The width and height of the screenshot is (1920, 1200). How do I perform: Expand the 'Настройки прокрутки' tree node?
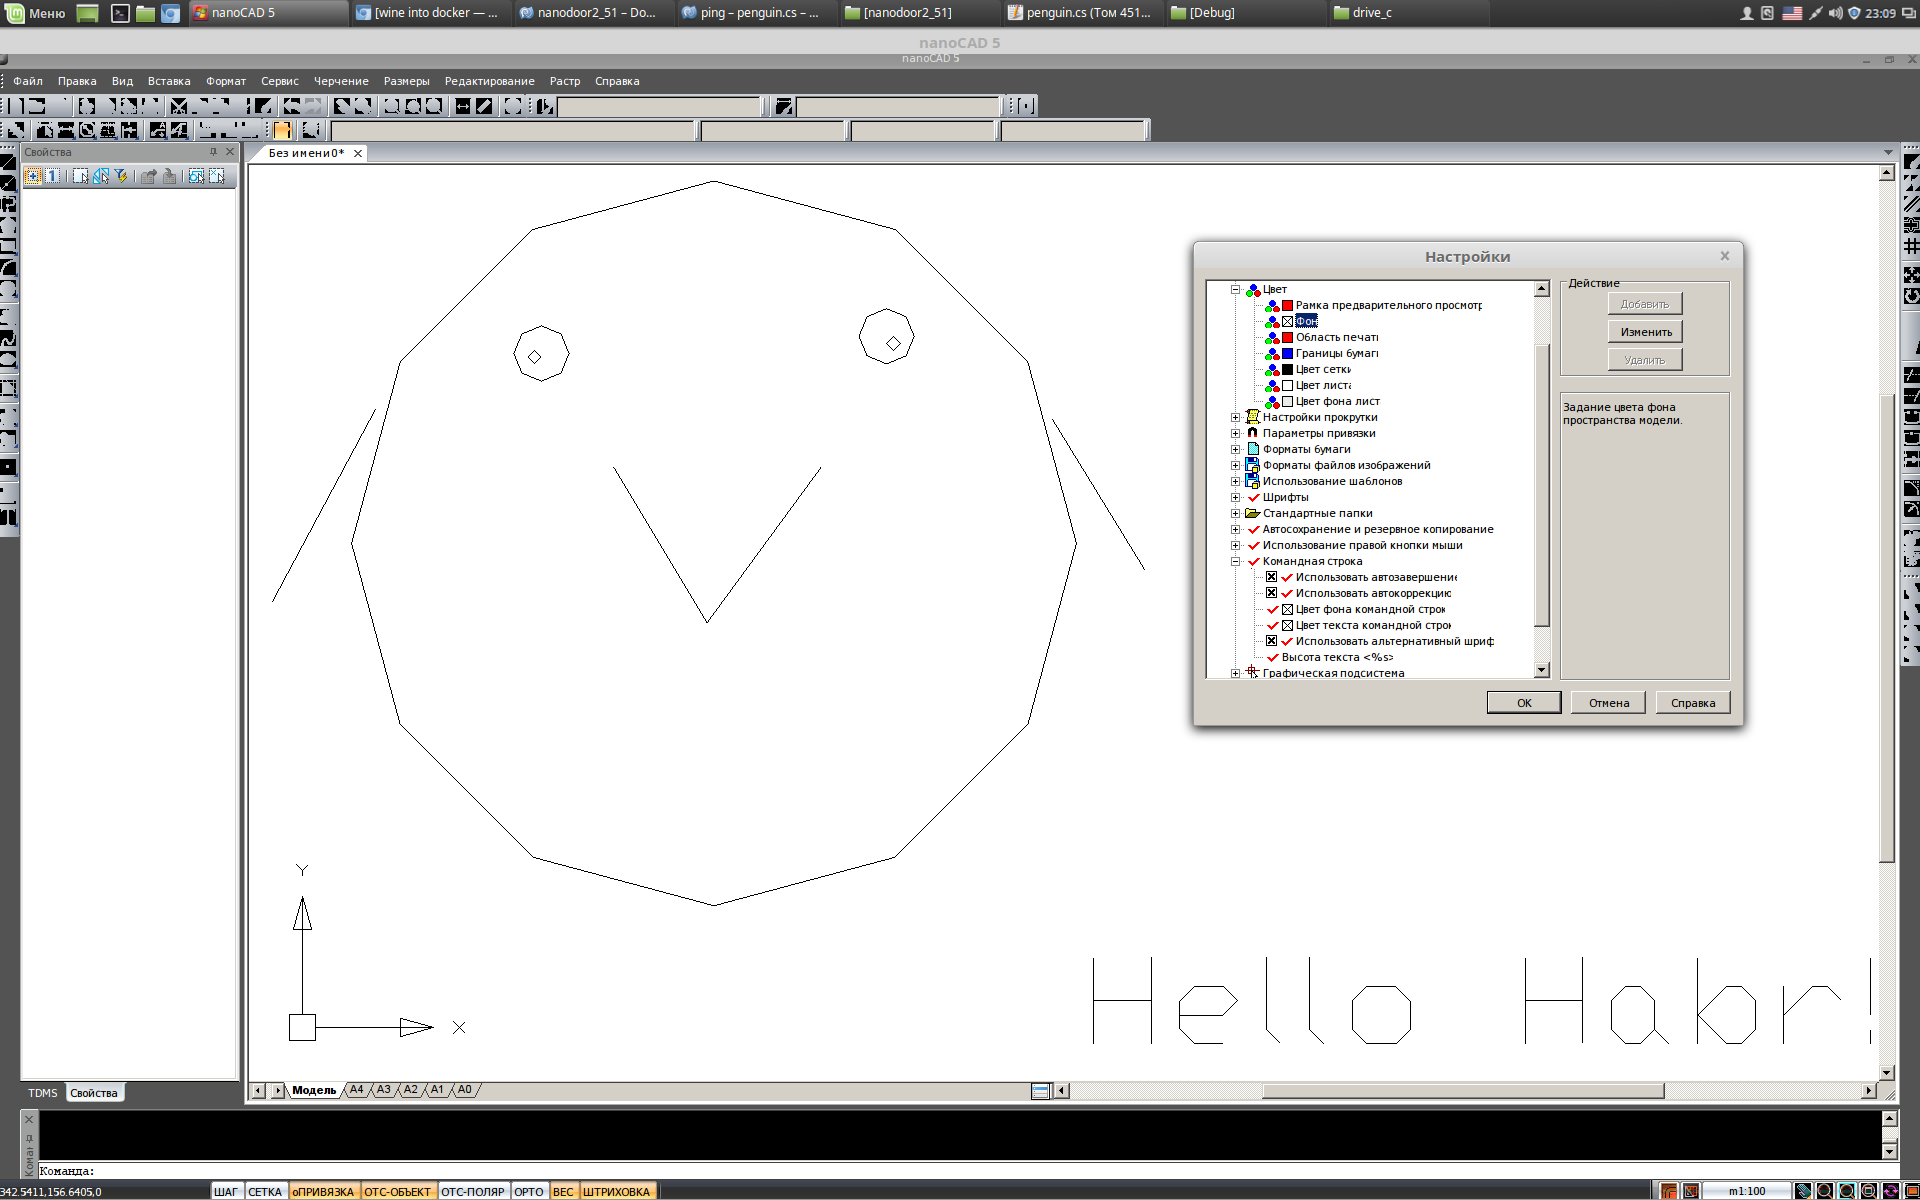(1236, 417)
